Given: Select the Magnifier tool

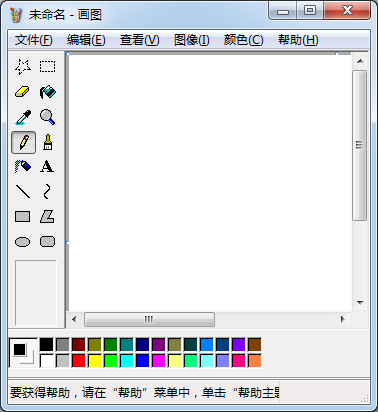Looking at the screenshot, I should click(x=48, y=117).
